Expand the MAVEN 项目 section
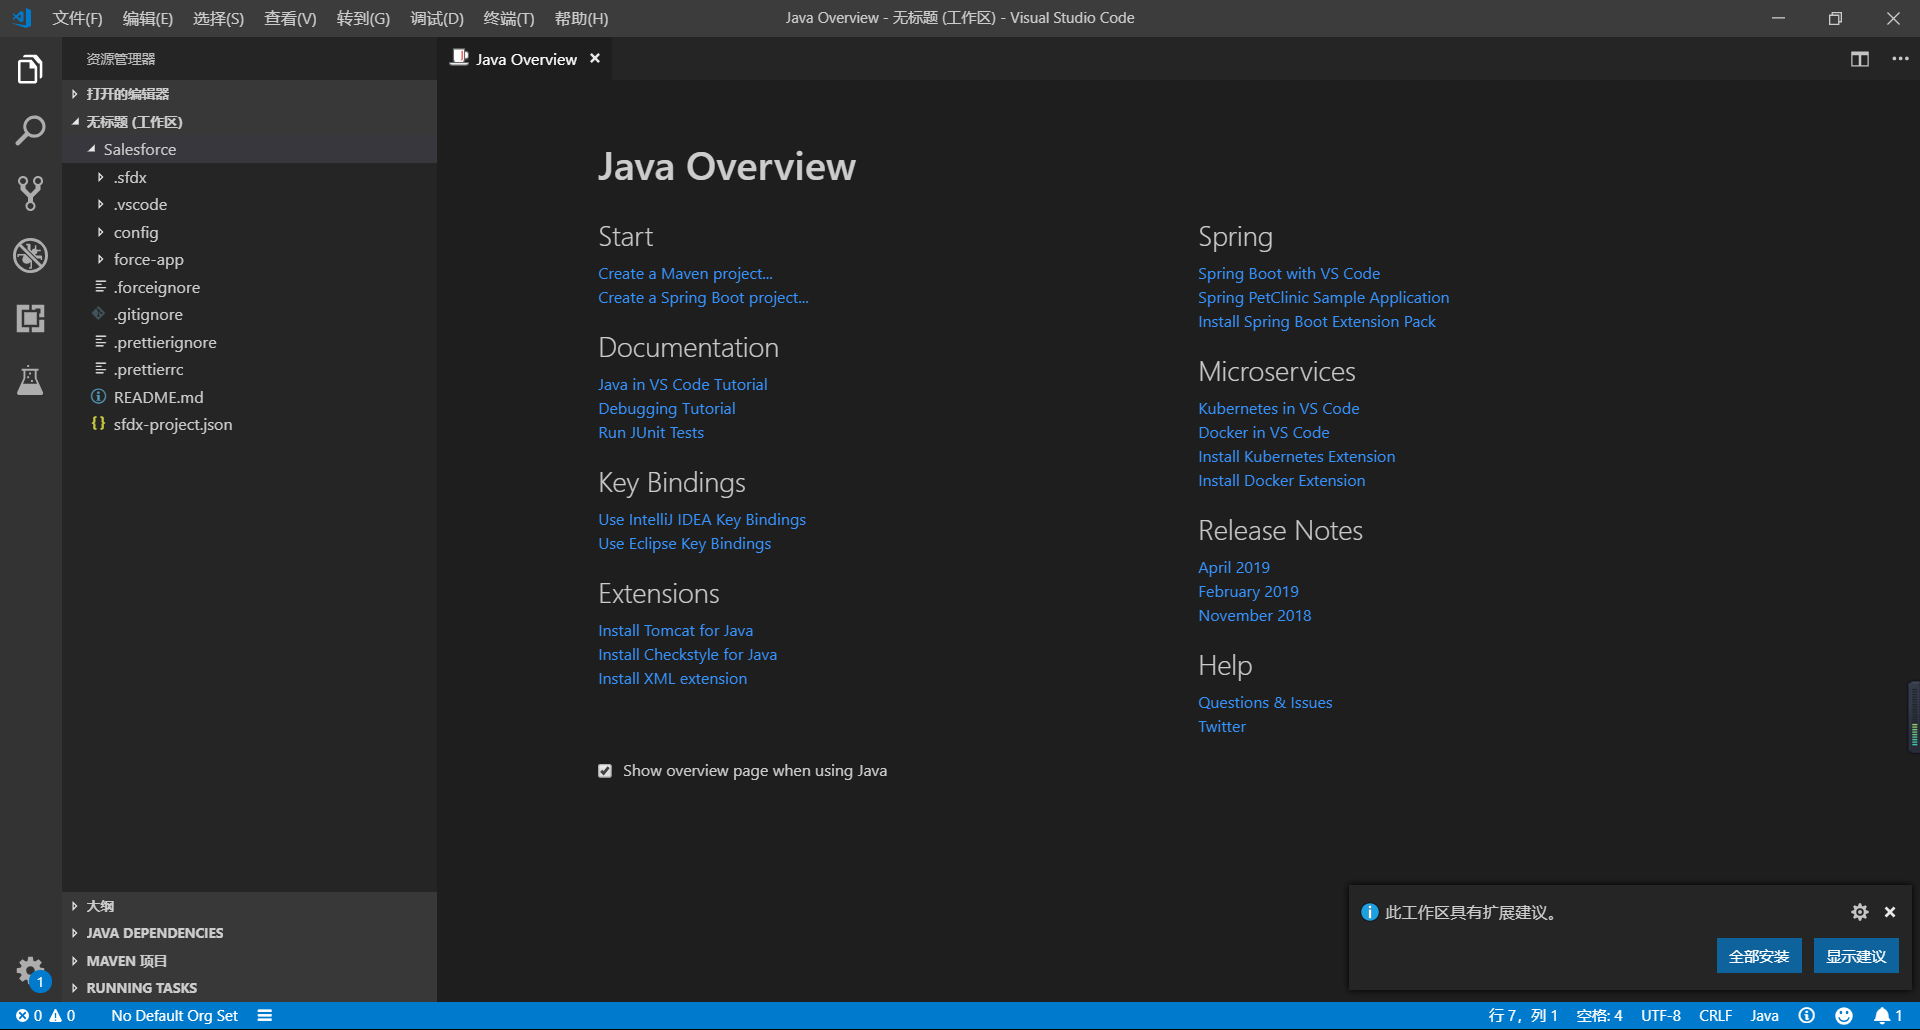Image resolution: width=1920 pixels, height=1030 pixels. click(x=249, y=961)
